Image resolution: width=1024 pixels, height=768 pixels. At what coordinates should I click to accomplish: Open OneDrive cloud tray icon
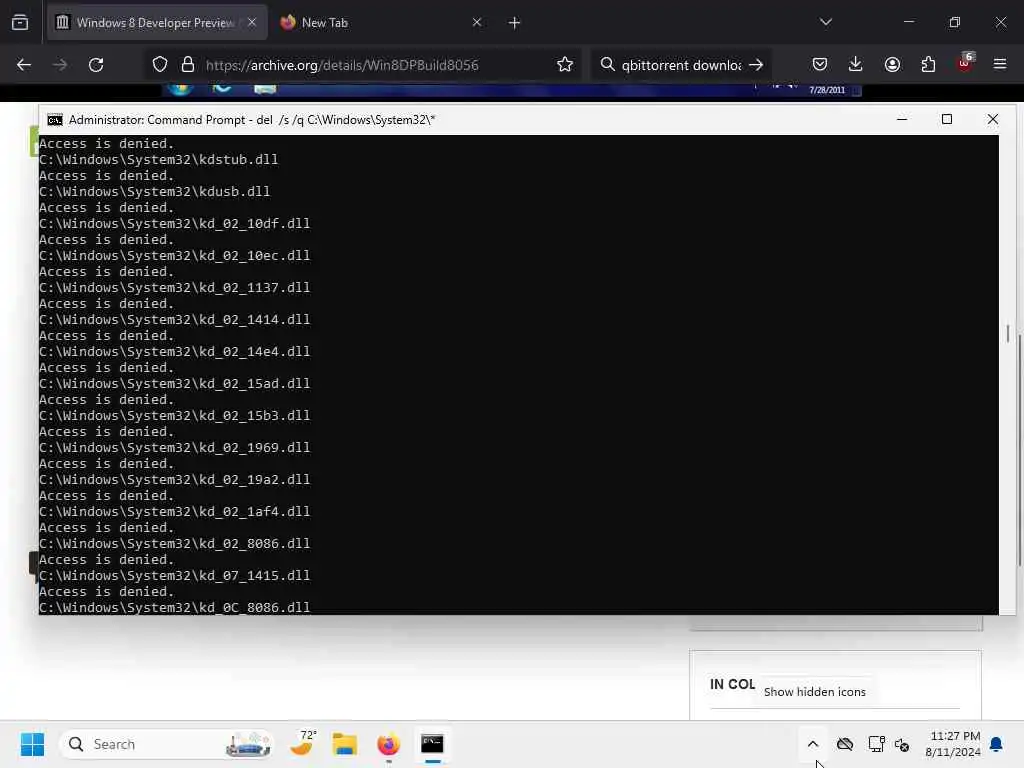845,744
